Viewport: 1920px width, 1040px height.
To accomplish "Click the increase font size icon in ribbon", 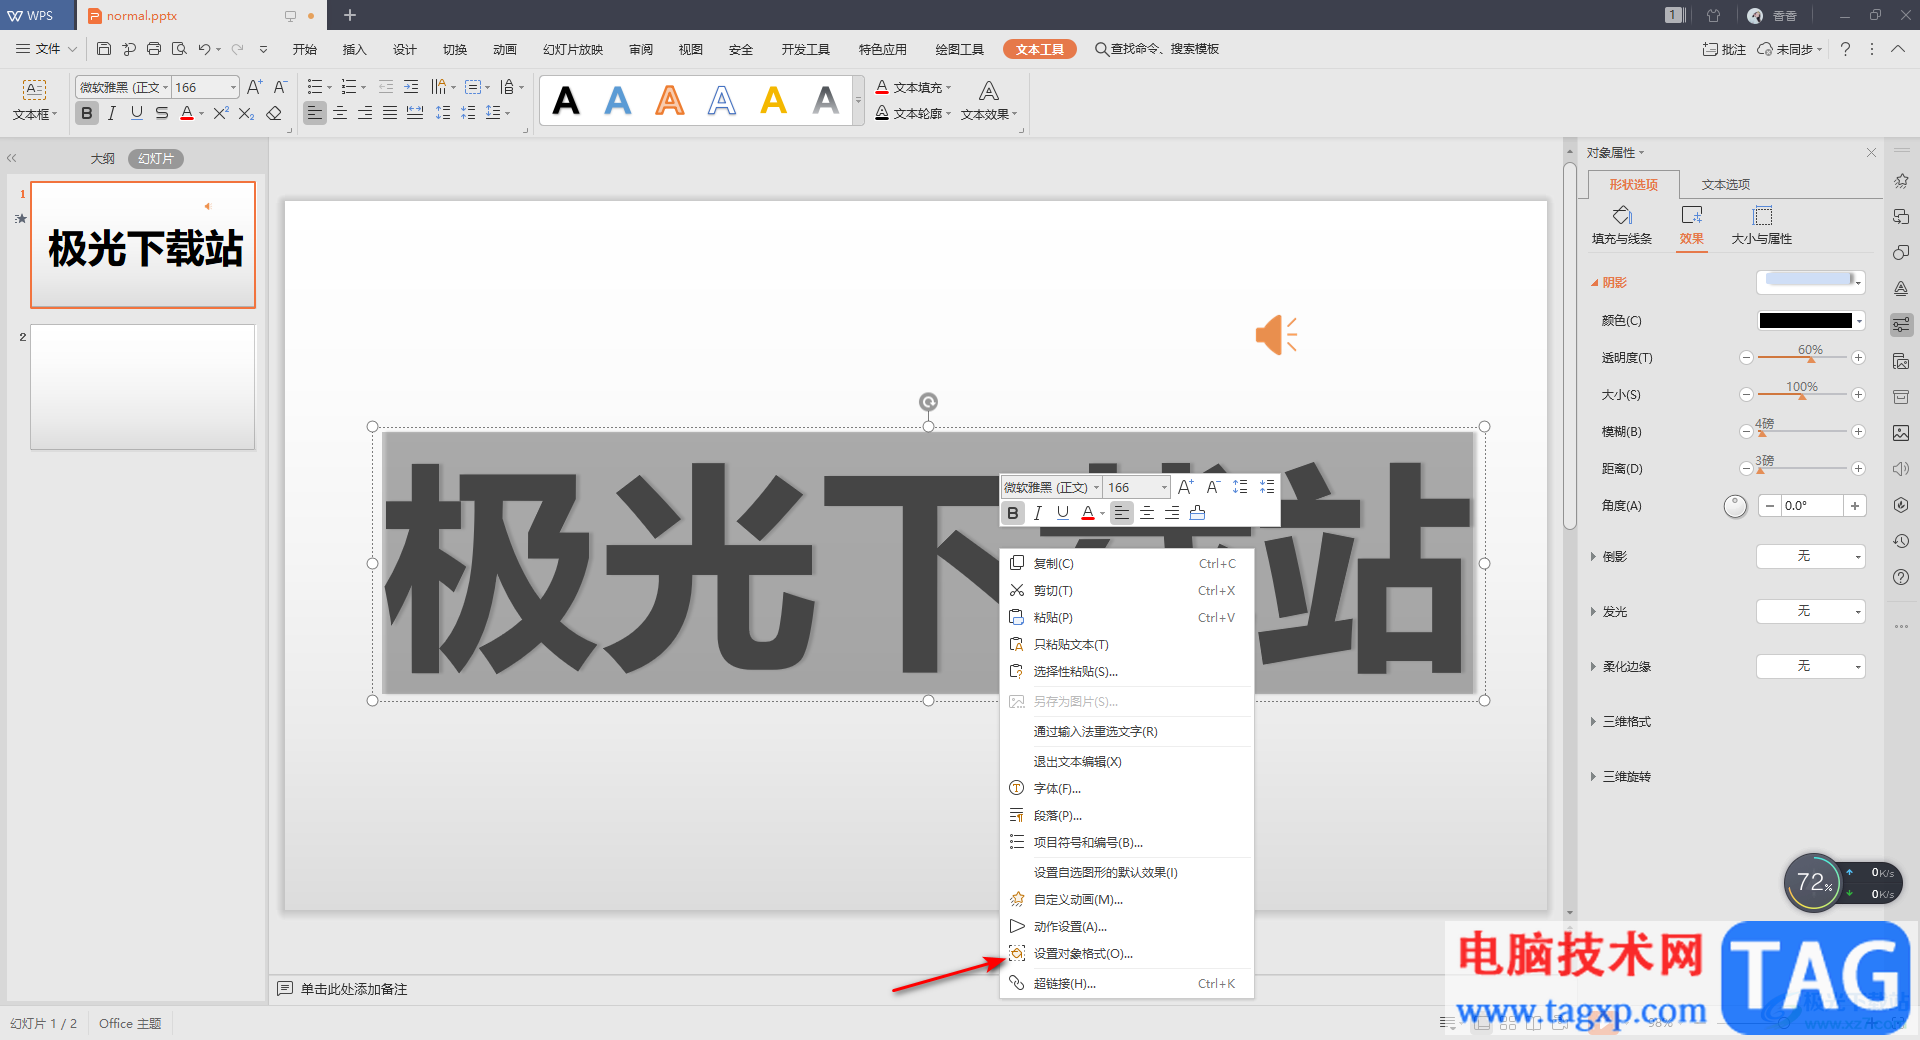I will (254, 87).
